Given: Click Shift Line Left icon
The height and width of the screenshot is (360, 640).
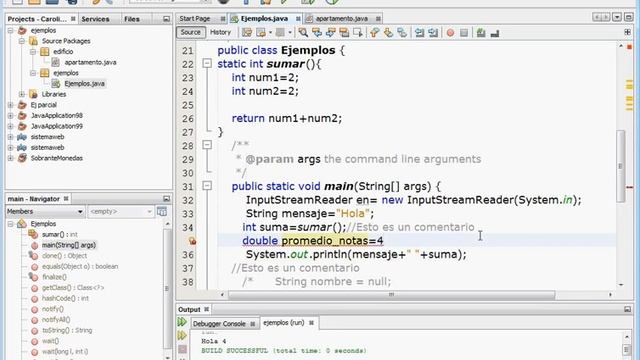Looking at the screenshot, I should 419,33.
